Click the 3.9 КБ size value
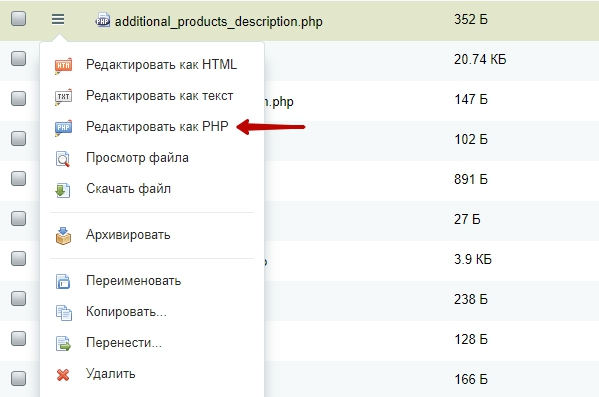 click(473, 259)
